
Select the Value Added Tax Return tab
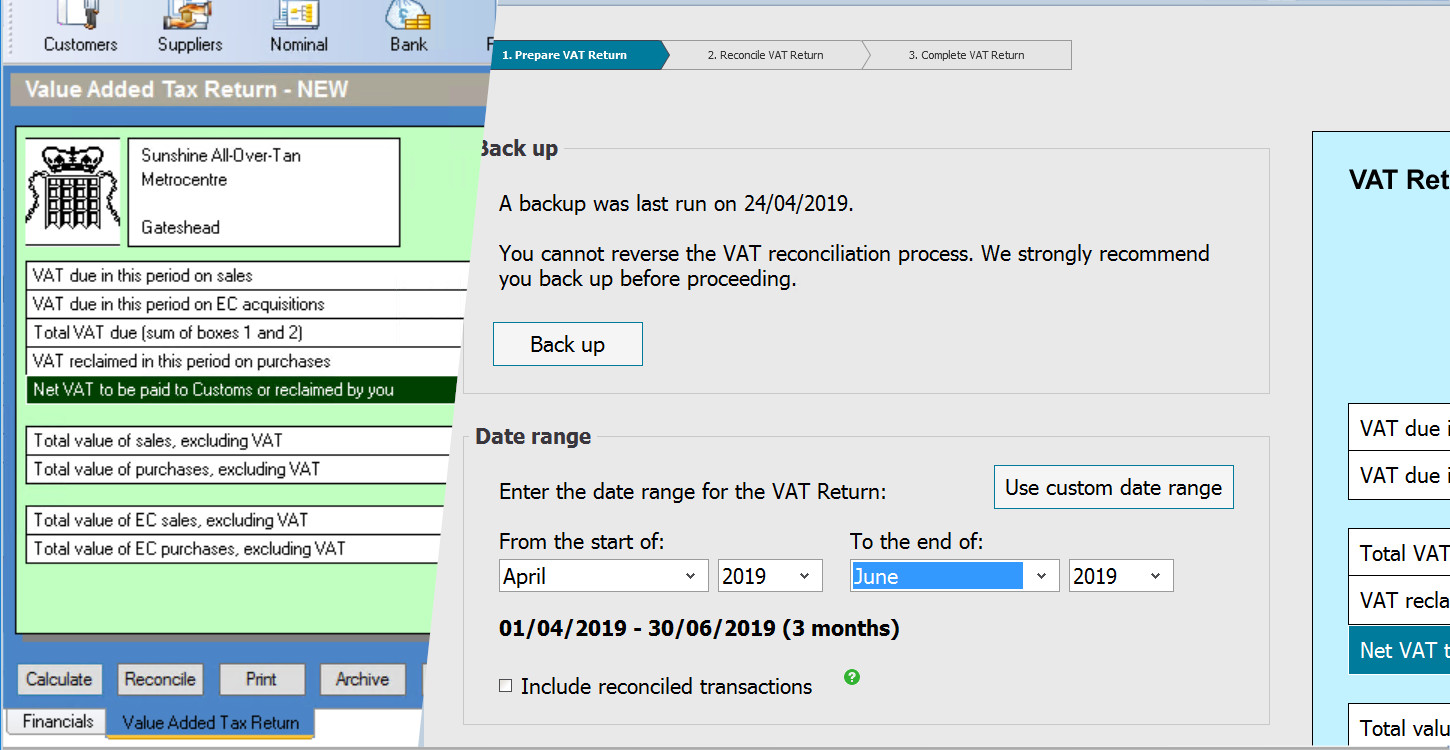click(x=210, y=722)
